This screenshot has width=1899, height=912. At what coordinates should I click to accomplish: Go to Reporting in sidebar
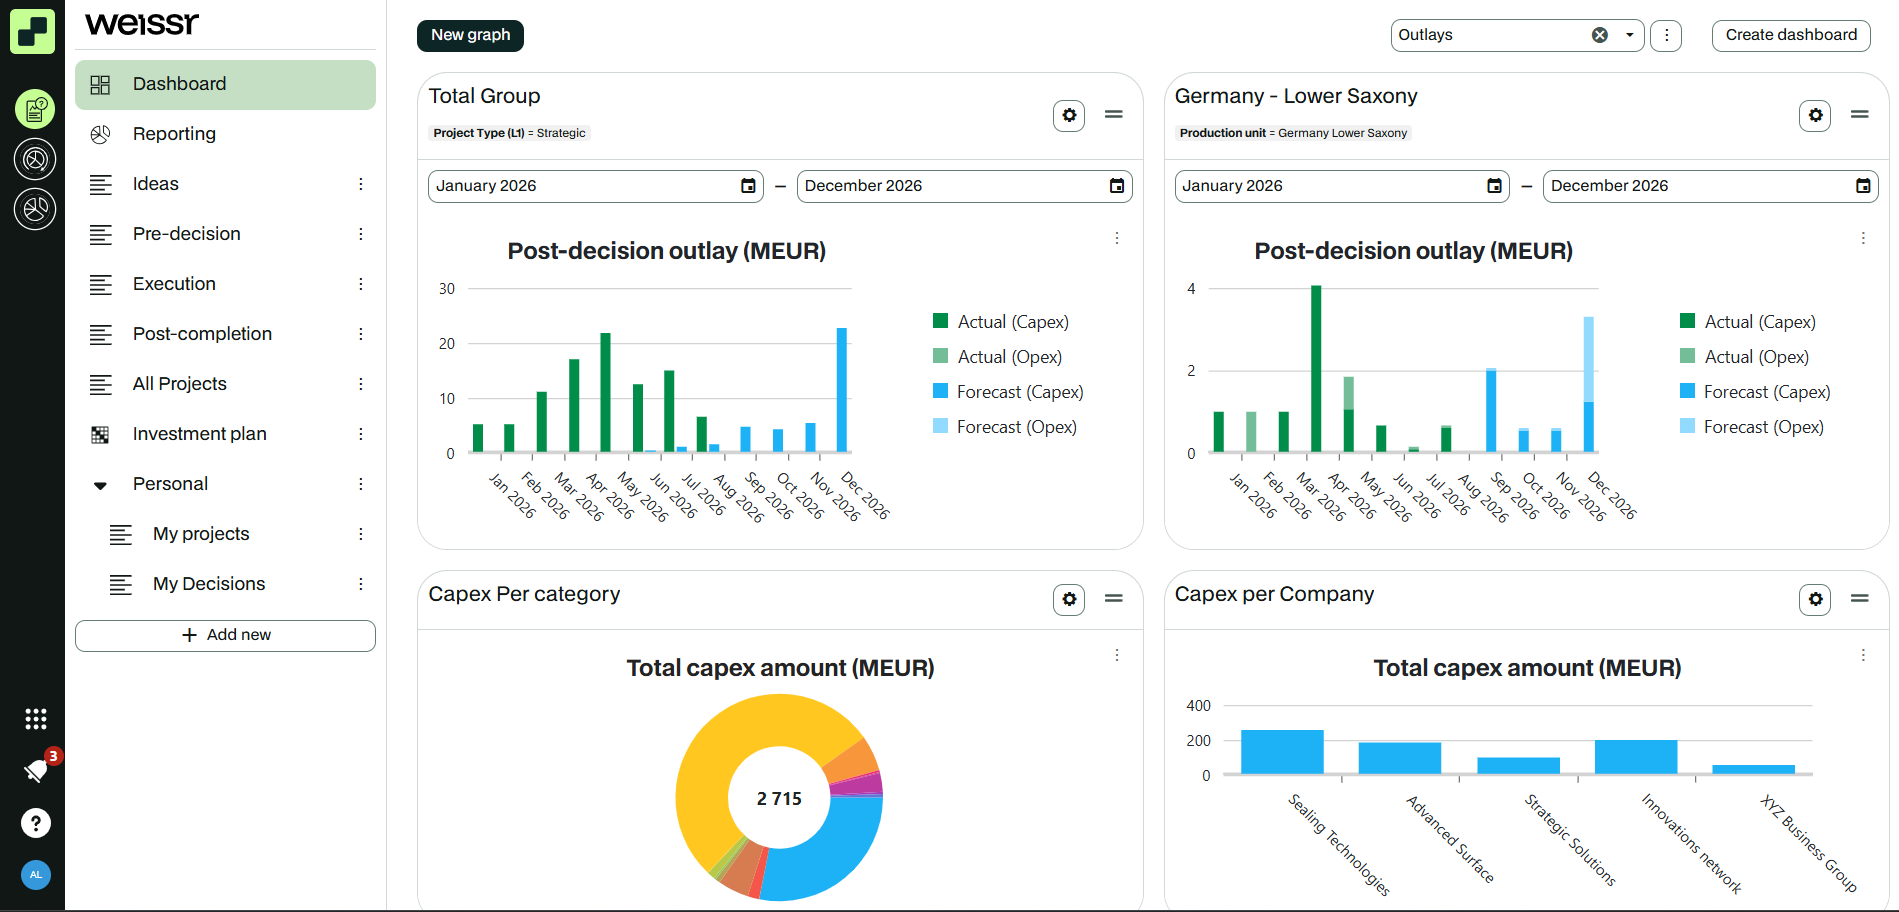click(225, 134)
